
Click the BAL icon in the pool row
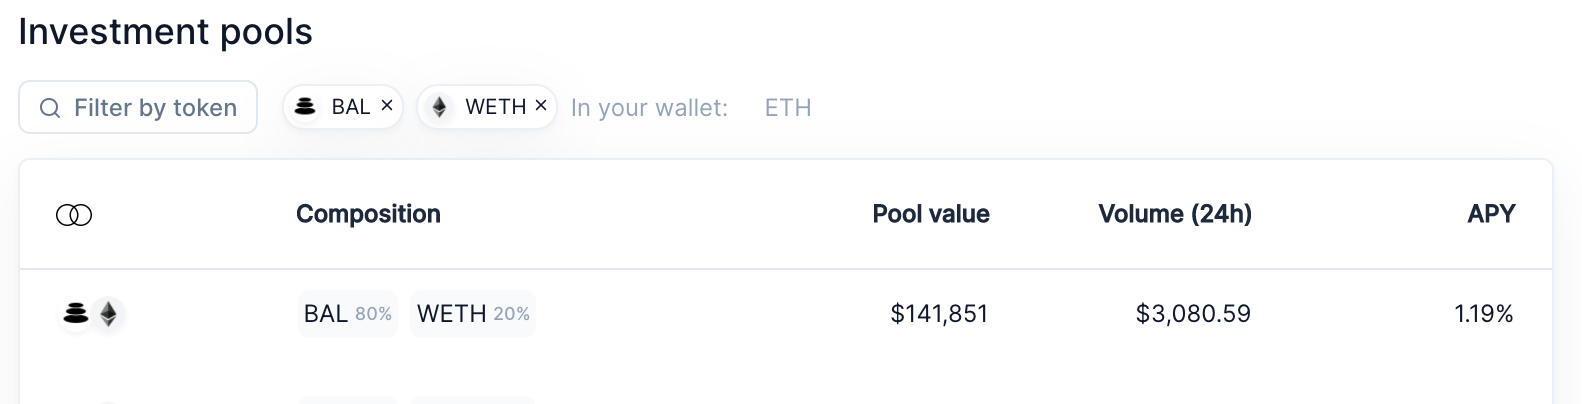pyautogui.click(x=75, y=314)
